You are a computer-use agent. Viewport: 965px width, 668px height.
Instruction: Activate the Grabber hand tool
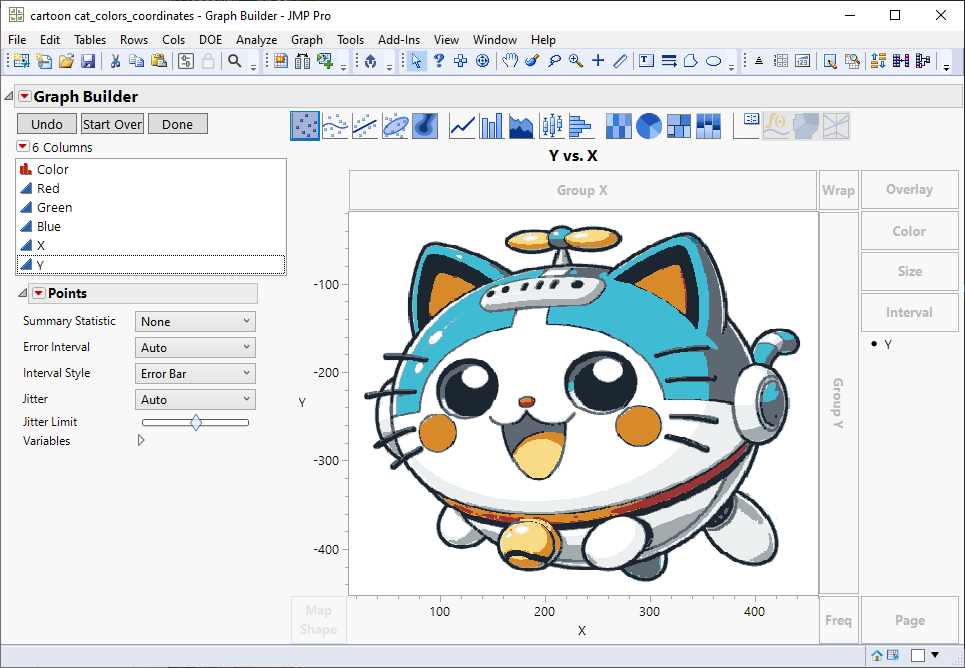click(509, 61)
